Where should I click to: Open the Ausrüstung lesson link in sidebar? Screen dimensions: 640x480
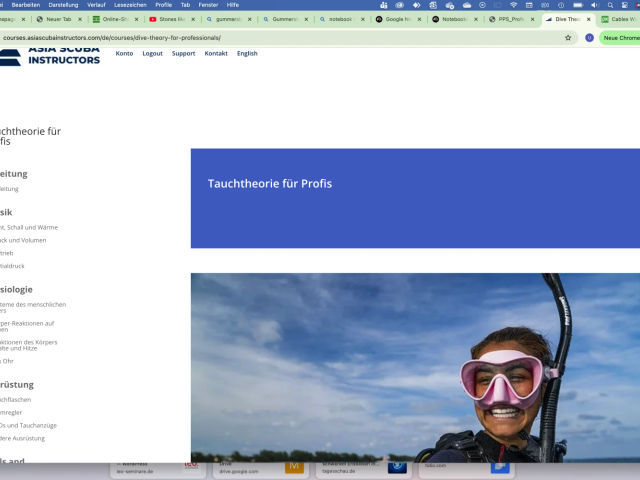[x=22, y=438]
